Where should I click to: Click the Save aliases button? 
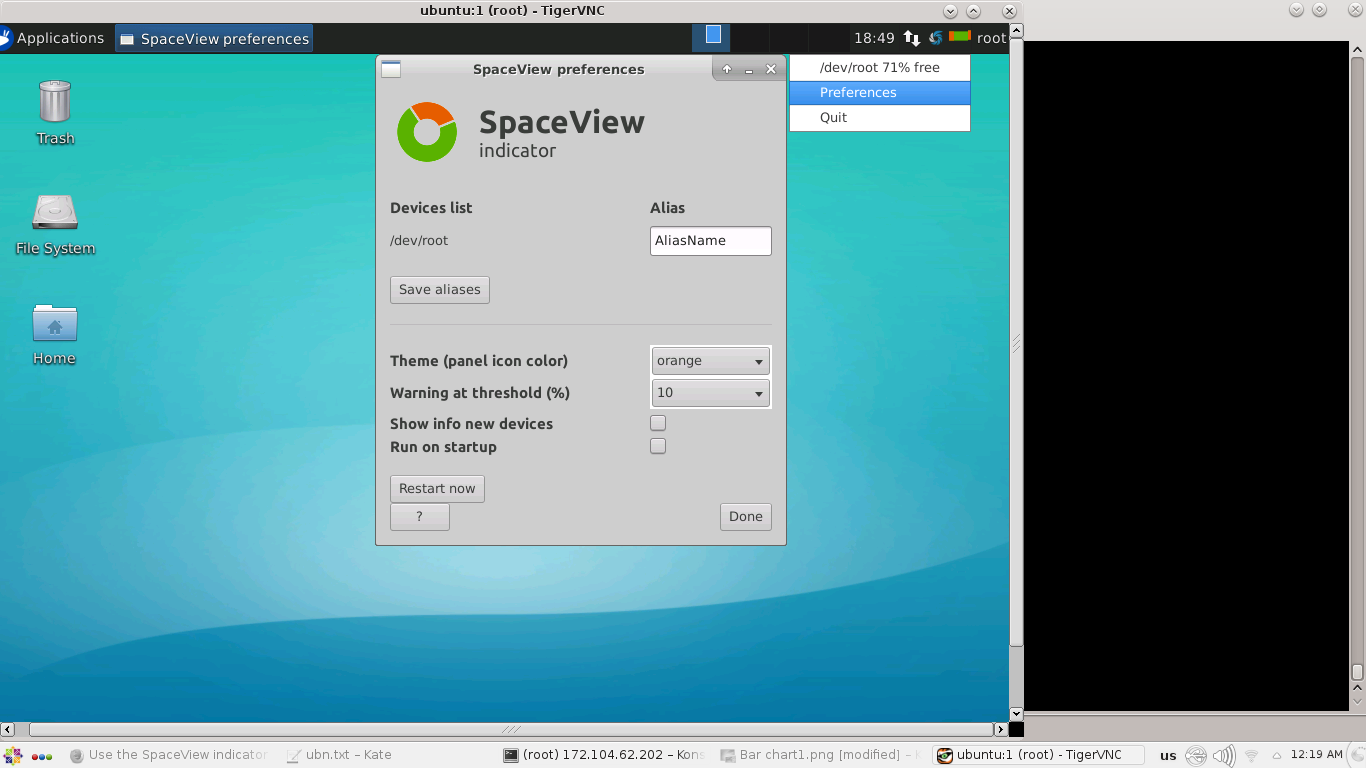pyautogui.click(x=440, y=289)
